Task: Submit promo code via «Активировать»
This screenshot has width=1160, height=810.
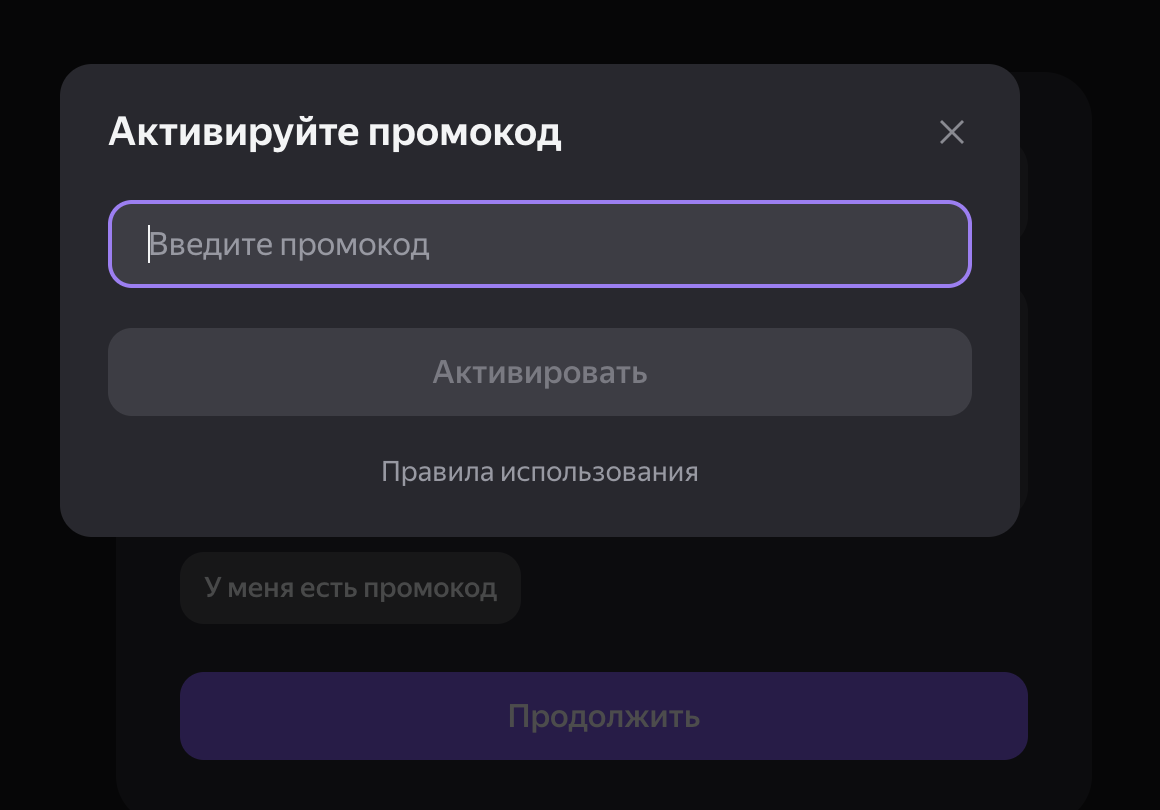Action: tap(540, 371)
